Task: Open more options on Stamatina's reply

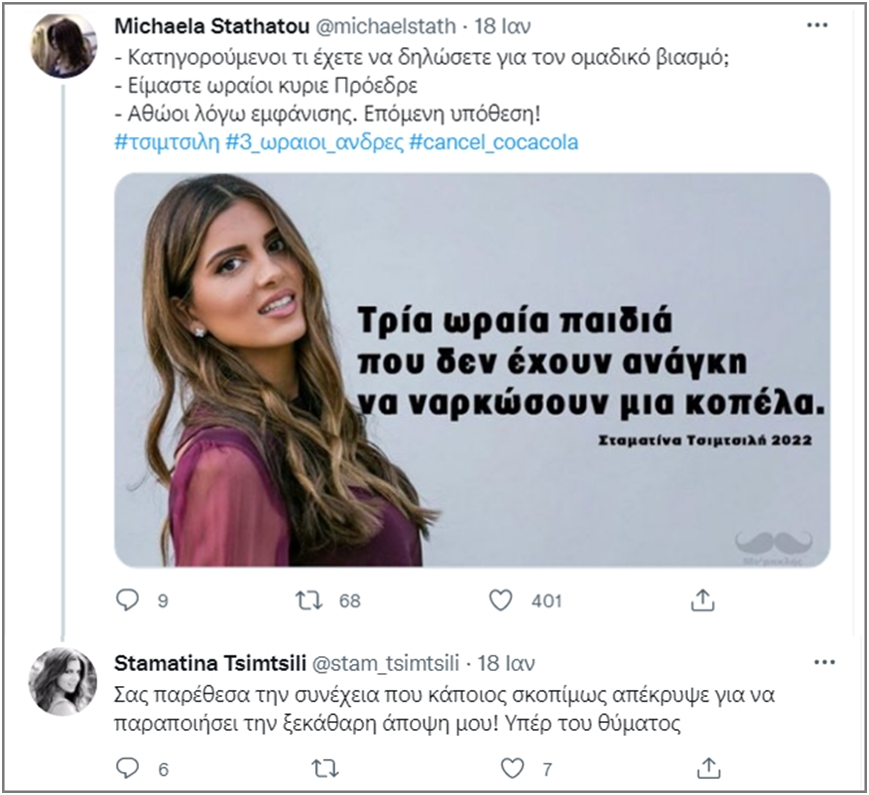Action: click(x=825, y=663)
